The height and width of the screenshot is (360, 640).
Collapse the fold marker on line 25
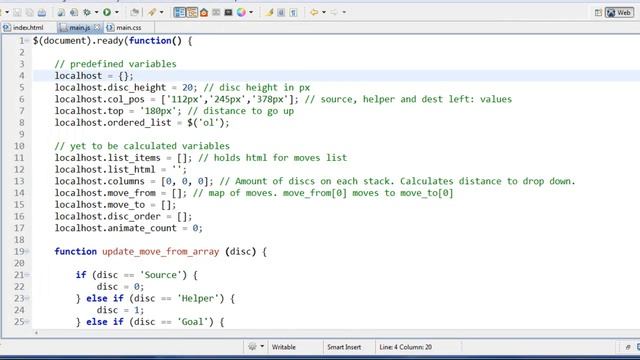27,322
